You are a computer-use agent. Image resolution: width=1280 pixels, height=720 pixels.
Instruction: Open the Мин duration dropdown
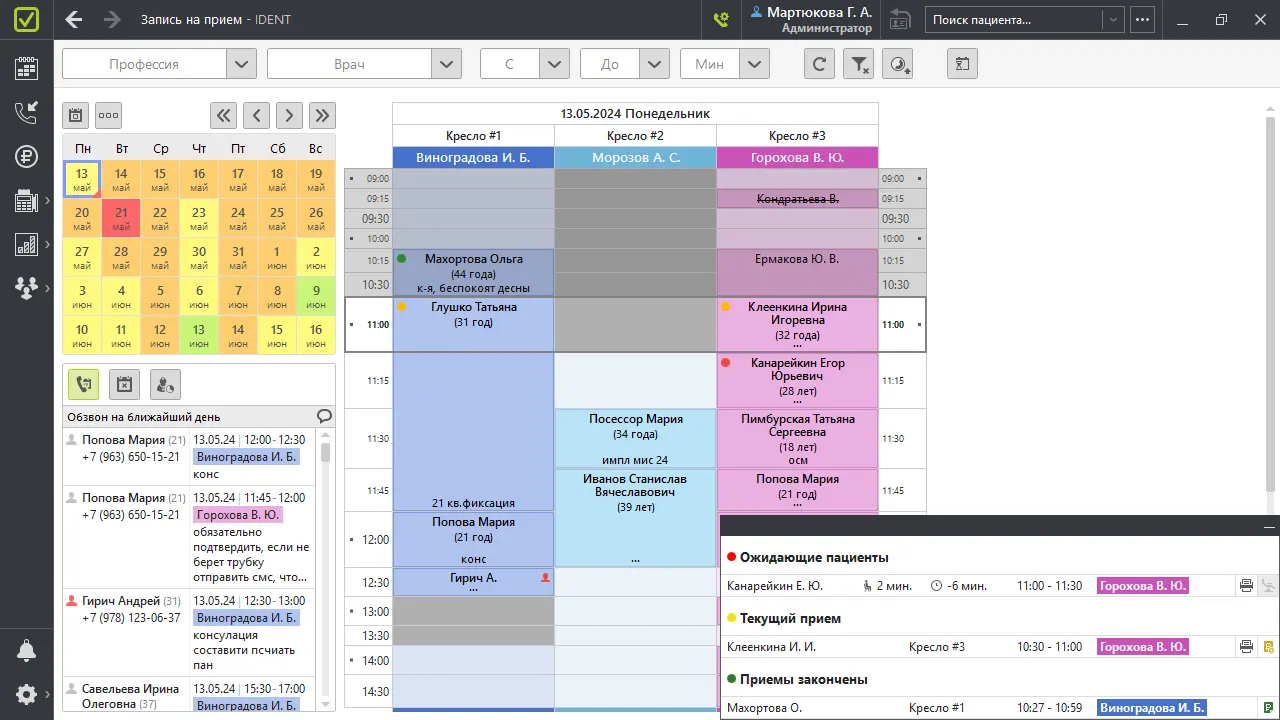click(x=755, y=64)
